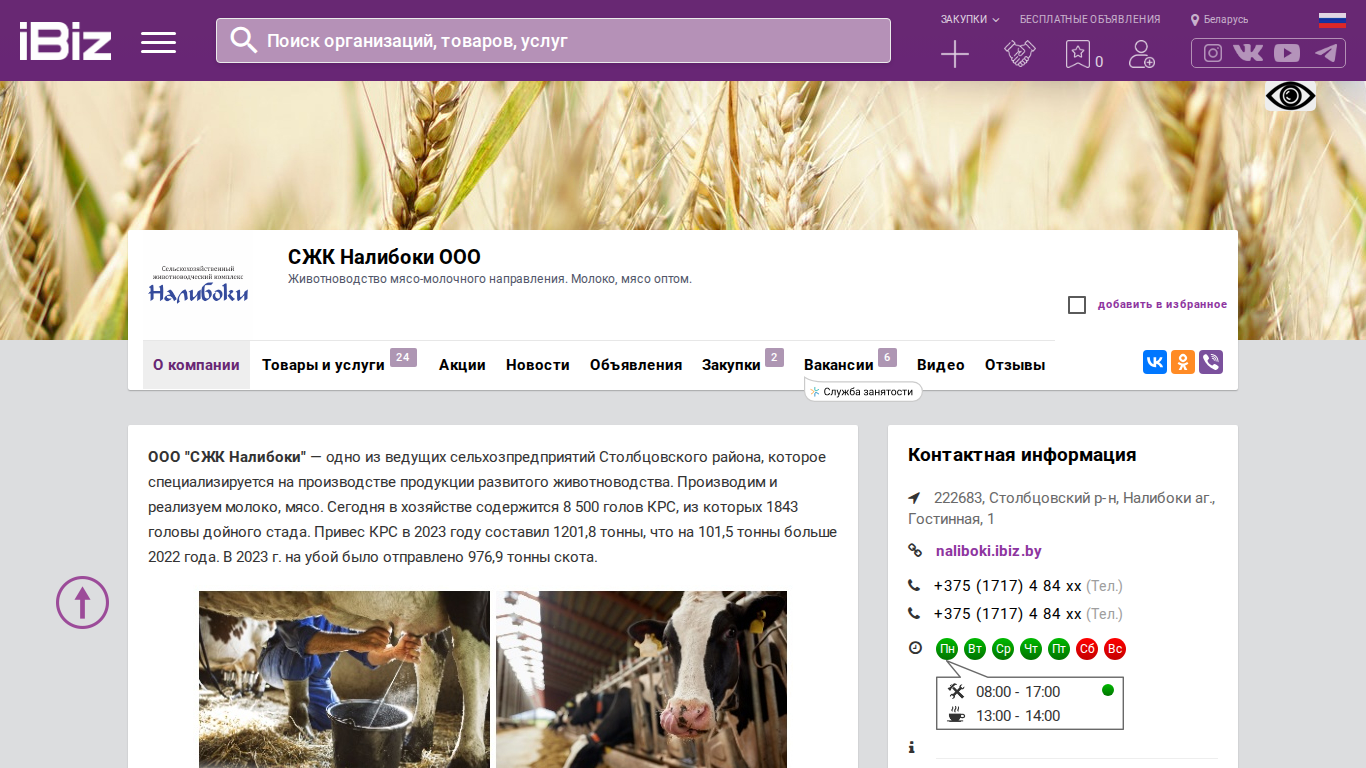Switch to 'Товары и услуги' tab
Image resolution: width=1366 pixels, height=768 pixels.
point(323,365)
